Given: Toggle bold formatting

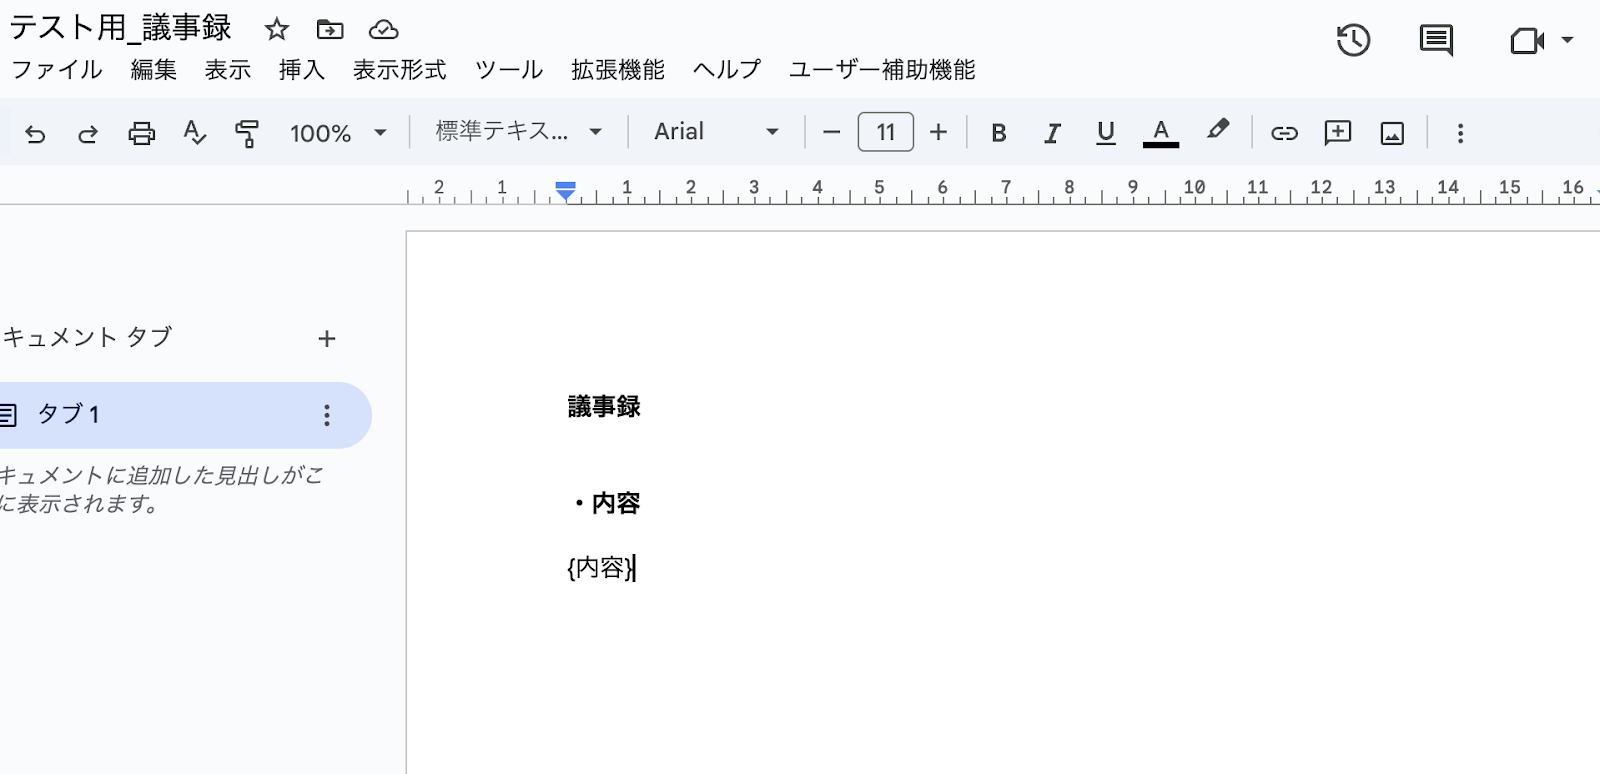Looking at the screenshot, I should pos(998,133).
